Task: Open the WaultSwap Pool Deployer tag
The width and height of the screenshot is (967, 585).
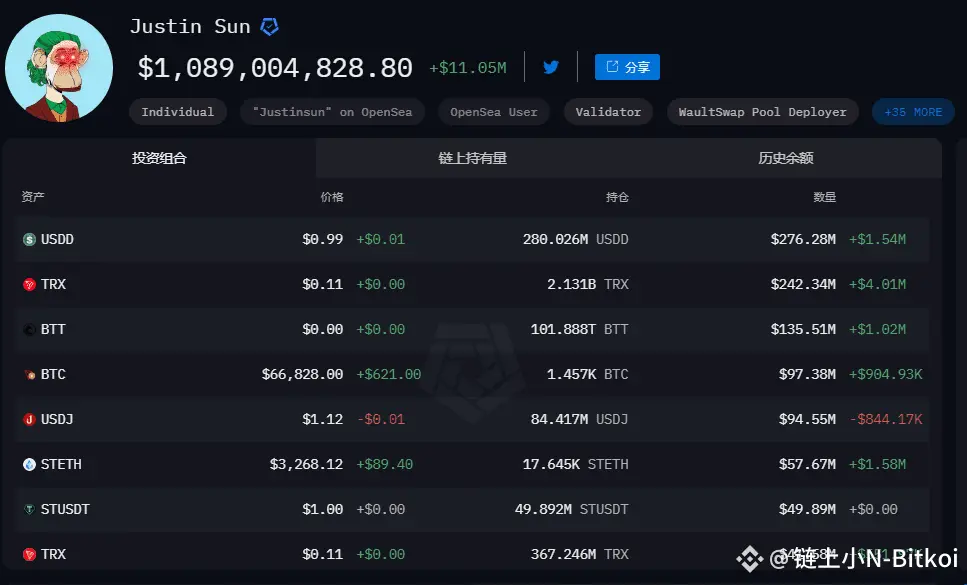Action: [763, 112]
